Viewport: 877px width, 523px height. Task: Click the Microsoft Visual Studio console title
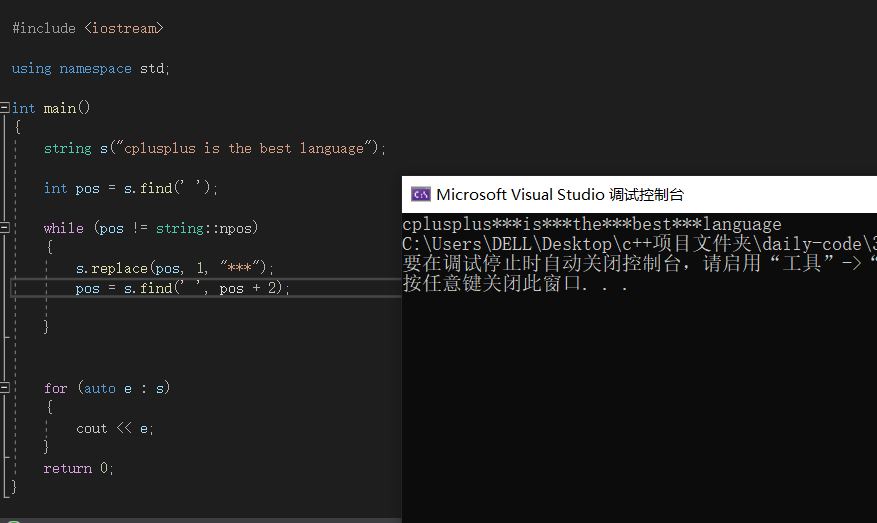(560, 195)
